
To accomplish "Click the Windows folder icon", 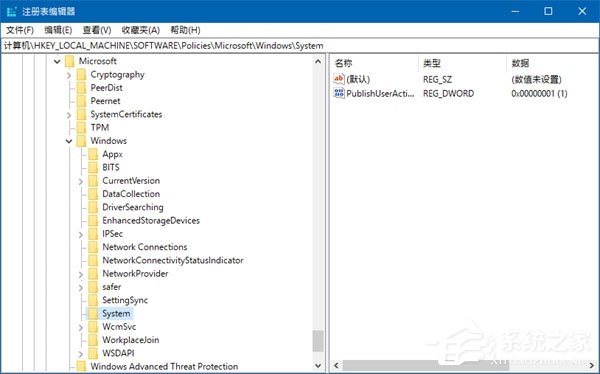I will [x=81, y=141].
